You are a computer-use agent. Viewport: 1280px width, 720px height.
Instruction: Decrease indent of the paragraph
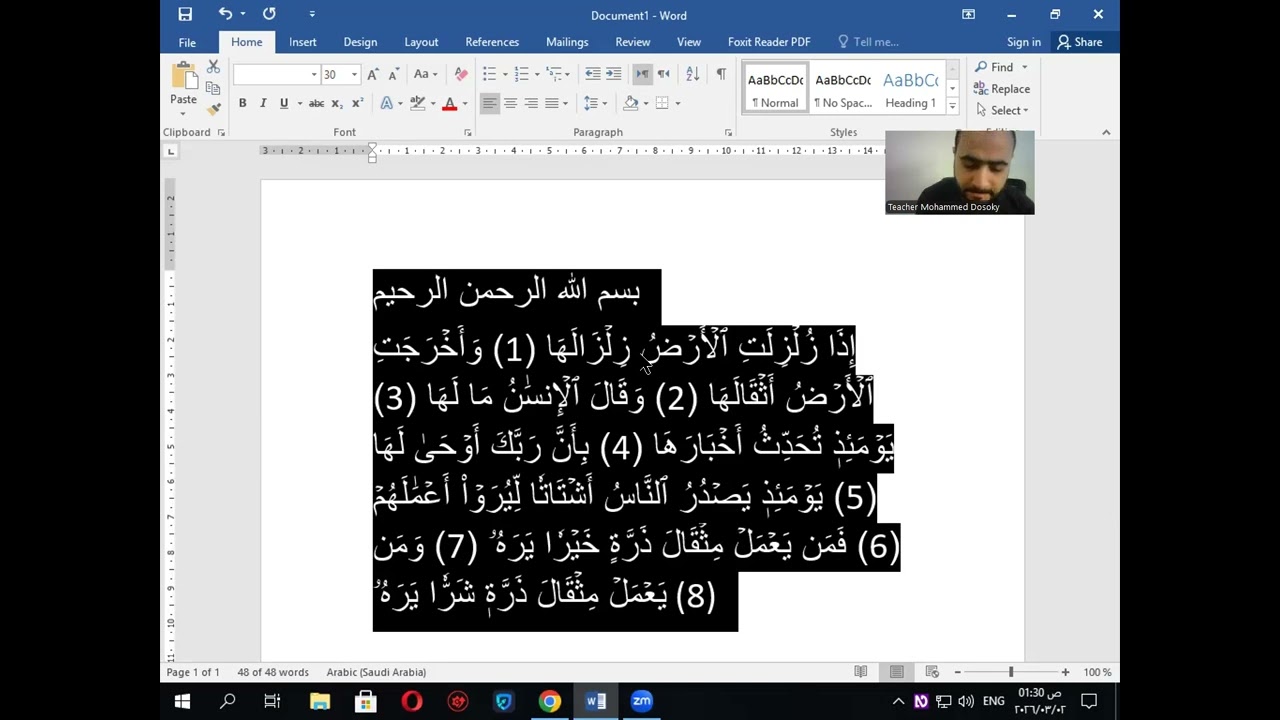coord(592,74)
